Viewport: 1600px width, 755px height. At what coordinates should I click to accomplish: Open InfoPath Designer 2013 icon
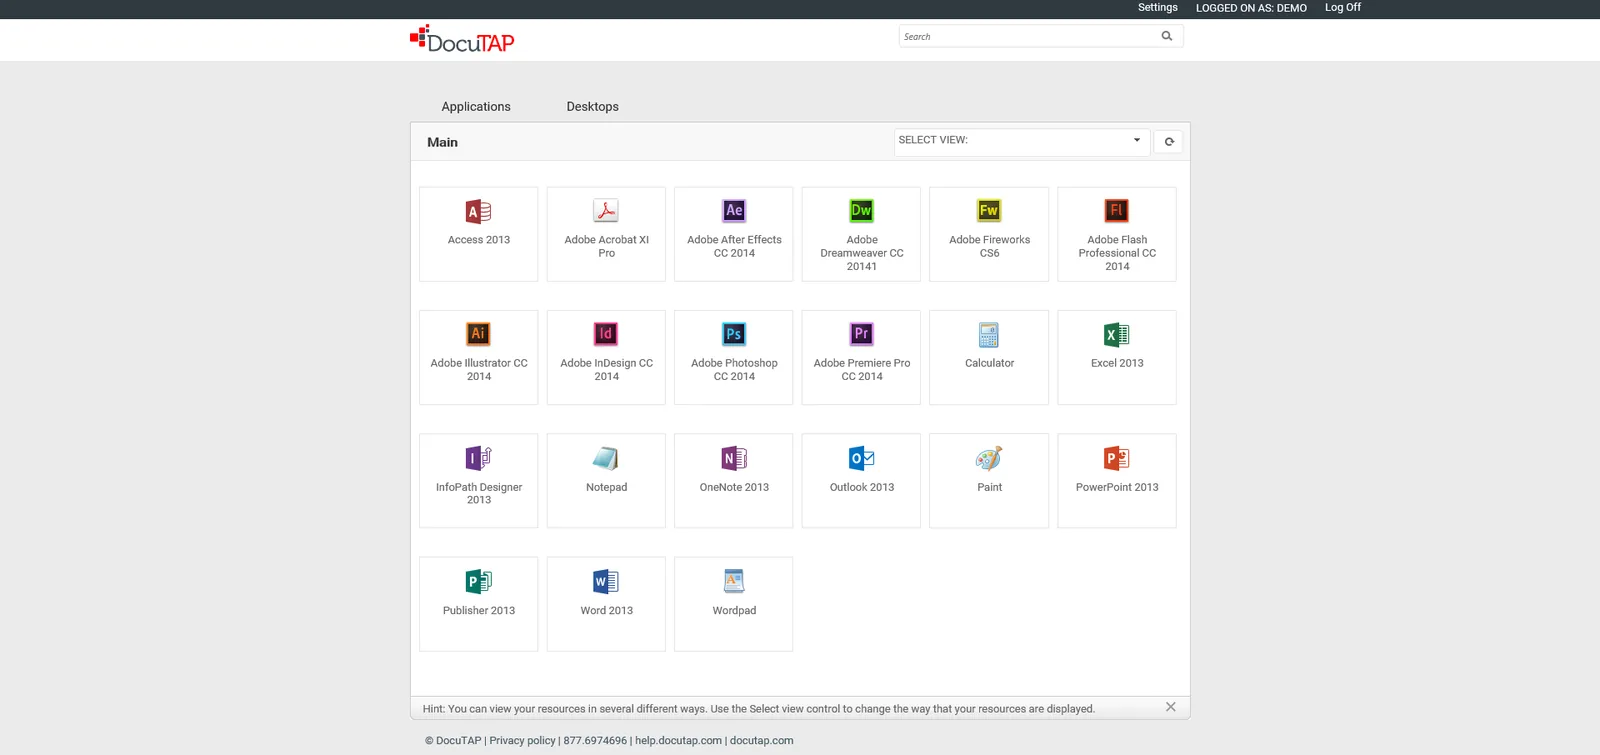click(479, 458)
